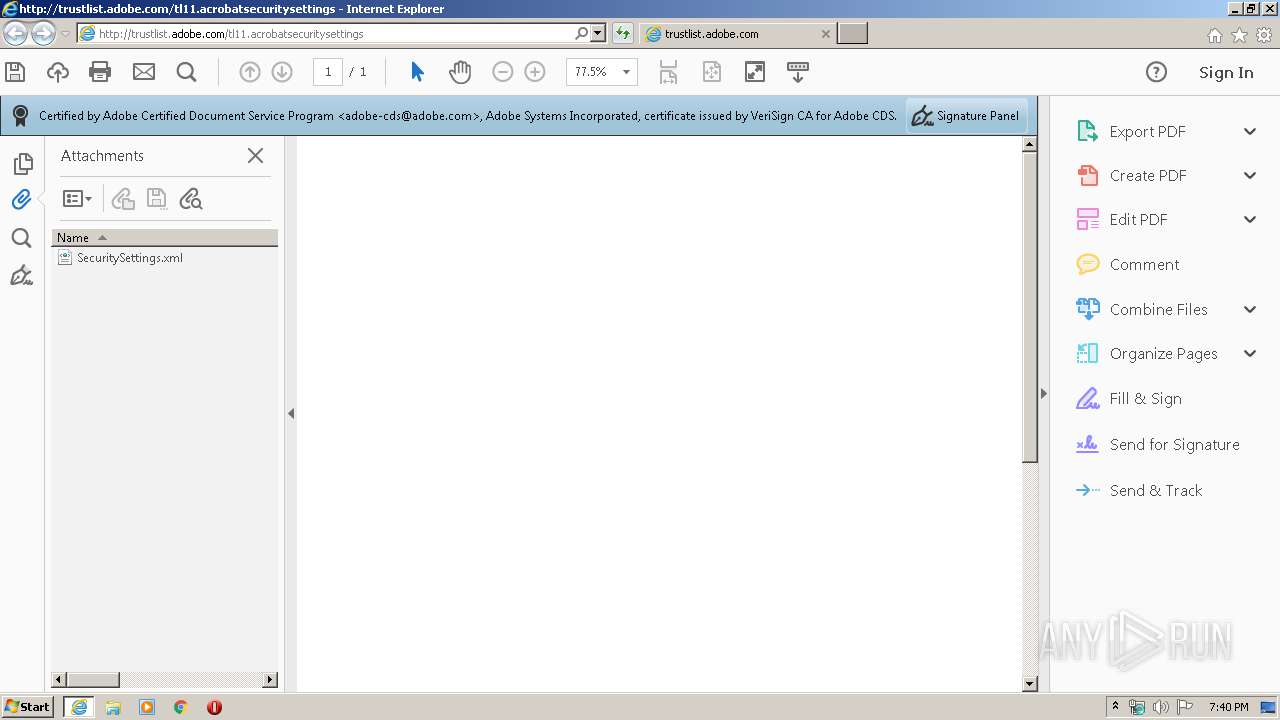1280x720 pixels.
Task: Expand the Combine Files chevron
Action: (x=1250, y=309)
